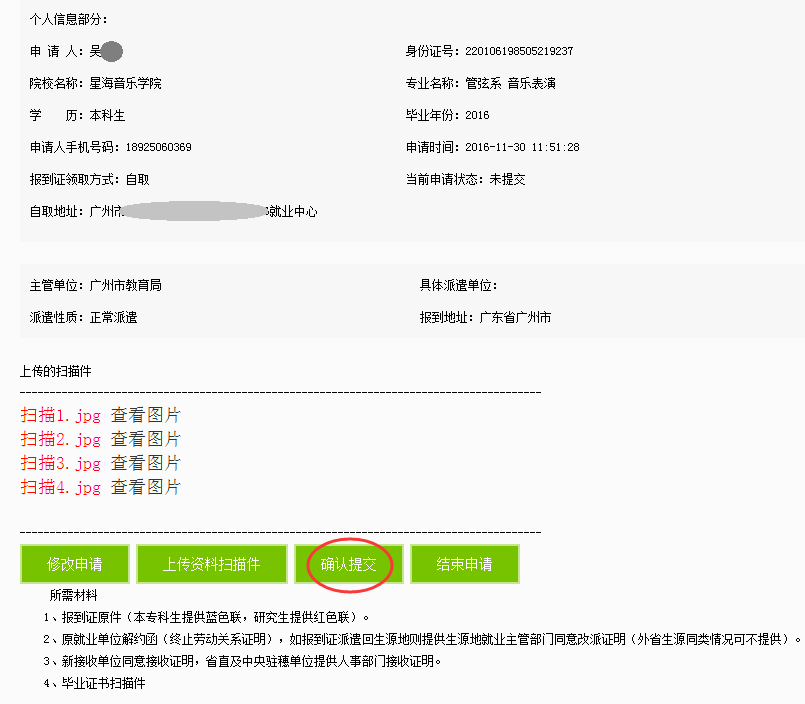805x704 pixels.
Task: View image next to 扫描1.jpg
Action: click(x=145, y=415)
